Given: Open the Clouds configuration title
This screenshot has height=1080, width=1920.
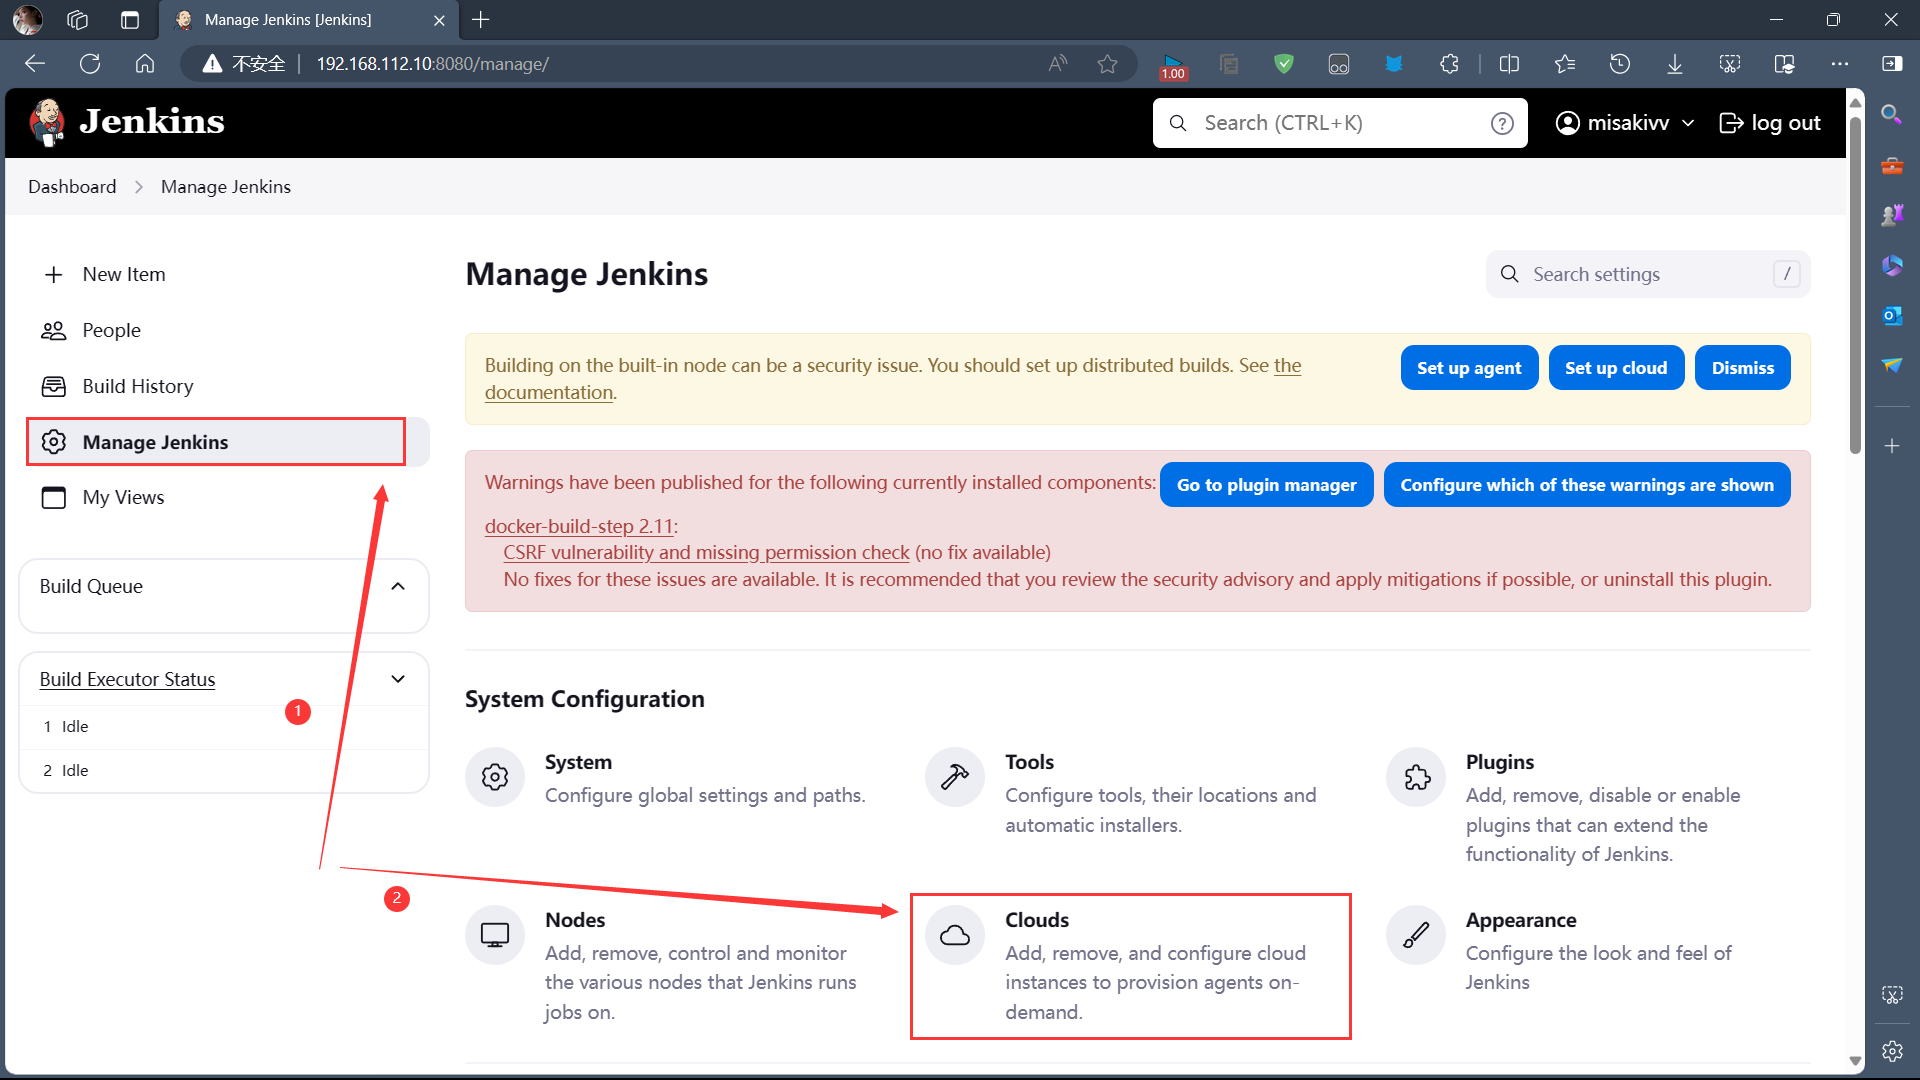Looking at the screenshot, I should 1037,920.
